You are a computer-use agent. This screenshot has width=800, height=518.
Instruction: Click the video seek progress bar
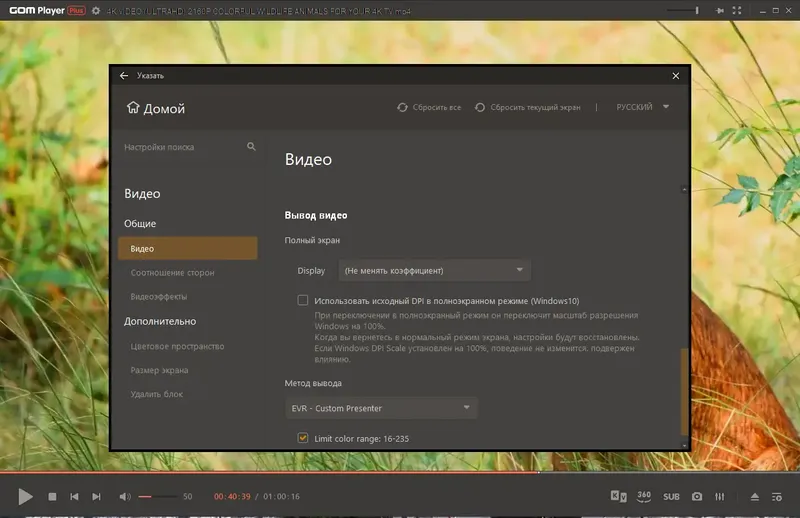[x=400, y=473]
